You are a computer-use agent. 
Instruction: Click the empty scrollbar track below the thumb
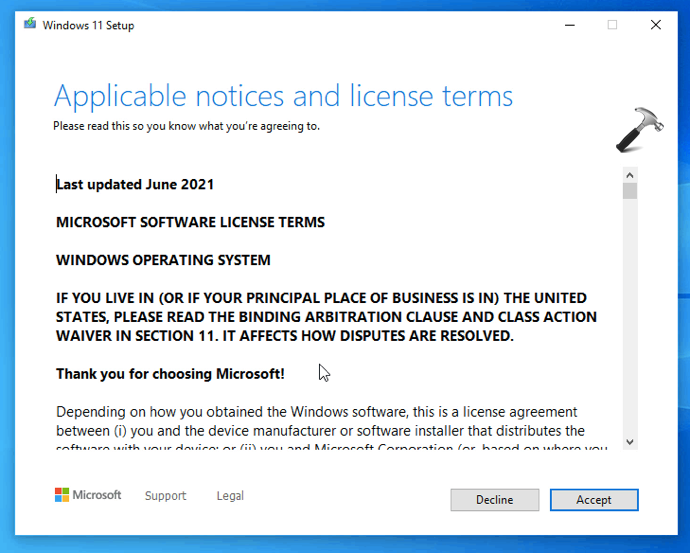[x=630, y=320]
